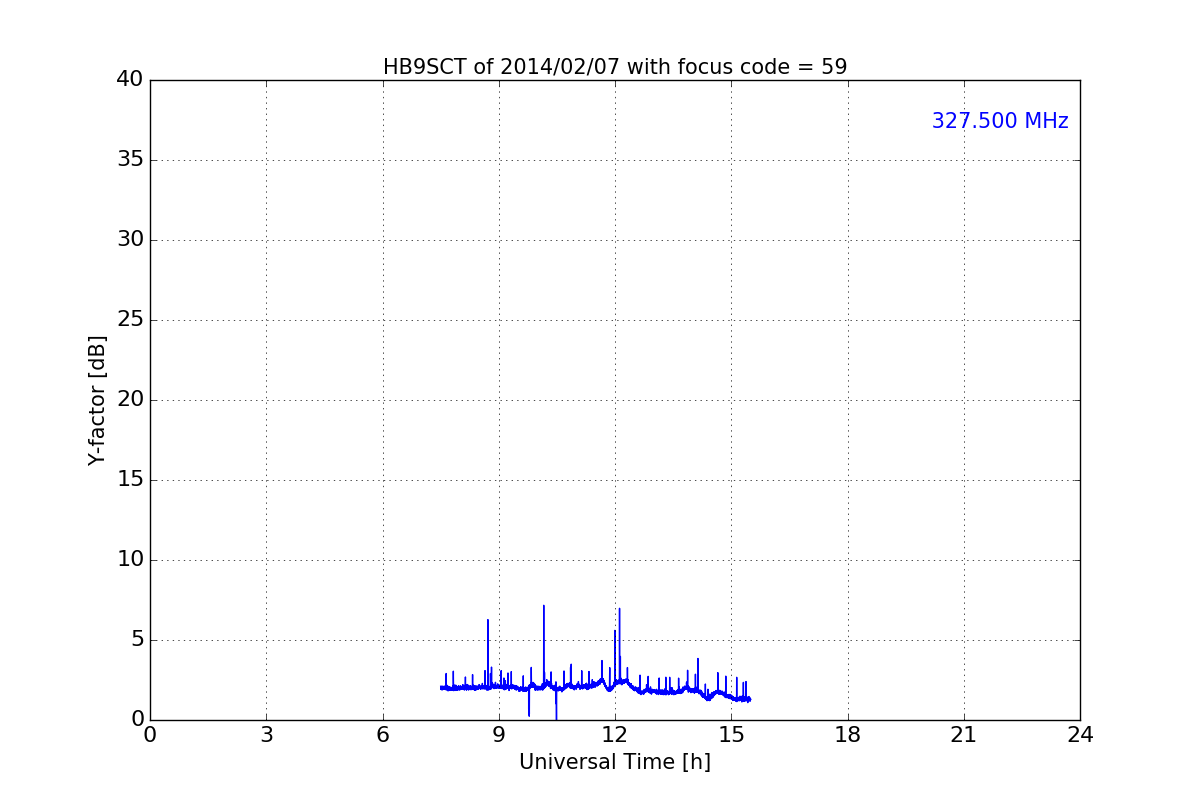Click the x-axis tick label '6'
Screen dimensions: 1200x800
[383, 734]
